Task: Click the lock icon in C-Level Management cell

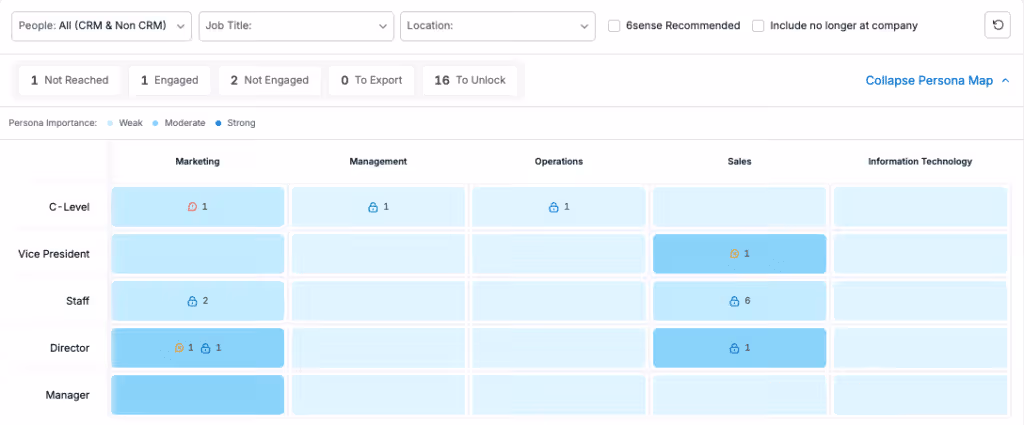Action: [x=373, y=207]
